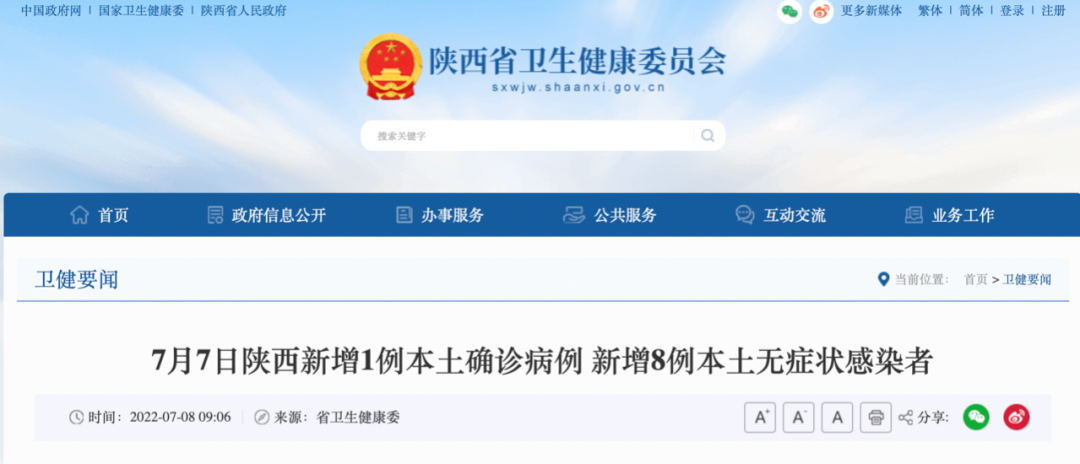Follow the 中国政府网 link
The height and width of the screenshot is (464, 1080).
[51, 11]
